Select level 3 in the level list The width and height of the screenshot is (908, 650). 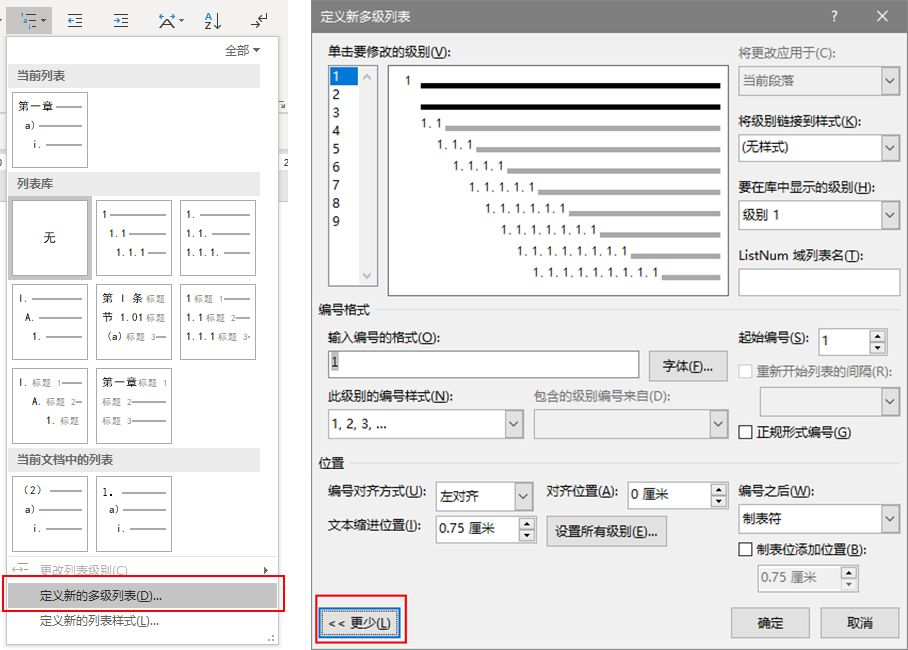tap(344, 112)
